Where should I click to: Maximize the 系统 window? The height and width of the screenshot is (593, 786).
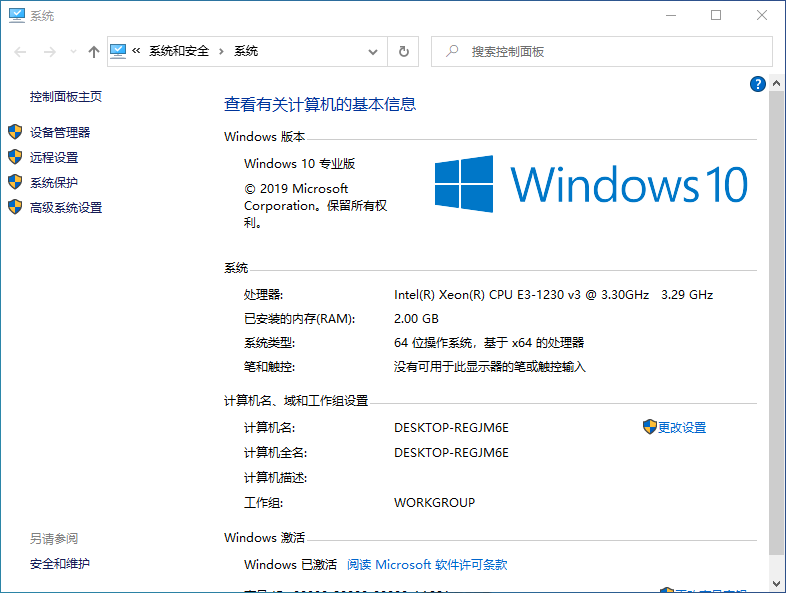point(716,16)
